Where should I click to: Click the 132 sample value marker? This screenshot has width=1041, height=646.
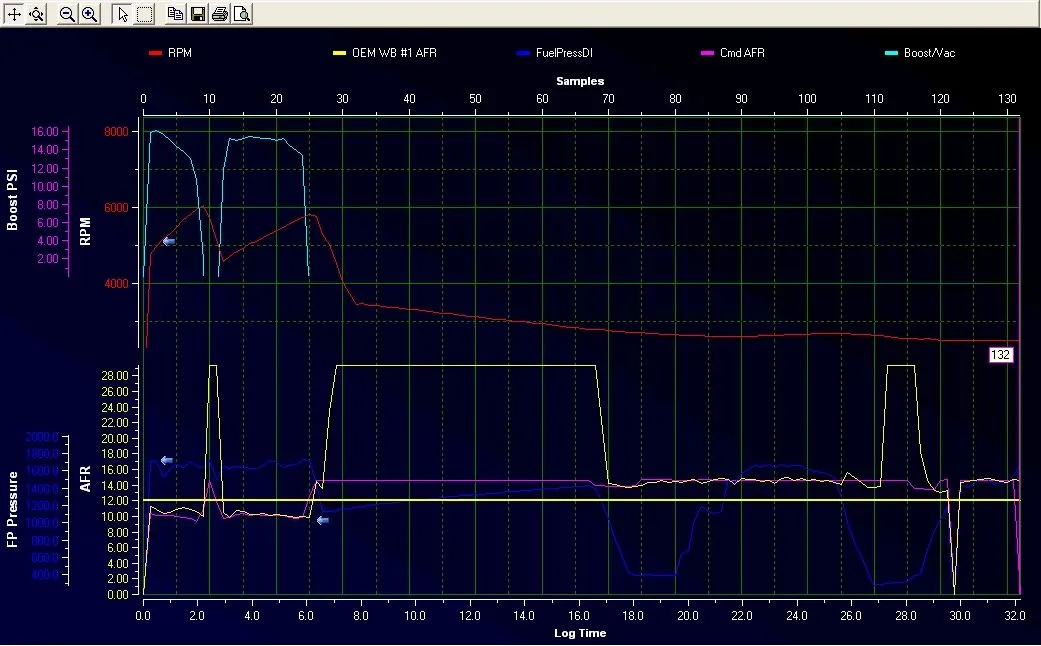click(1000, 355)
